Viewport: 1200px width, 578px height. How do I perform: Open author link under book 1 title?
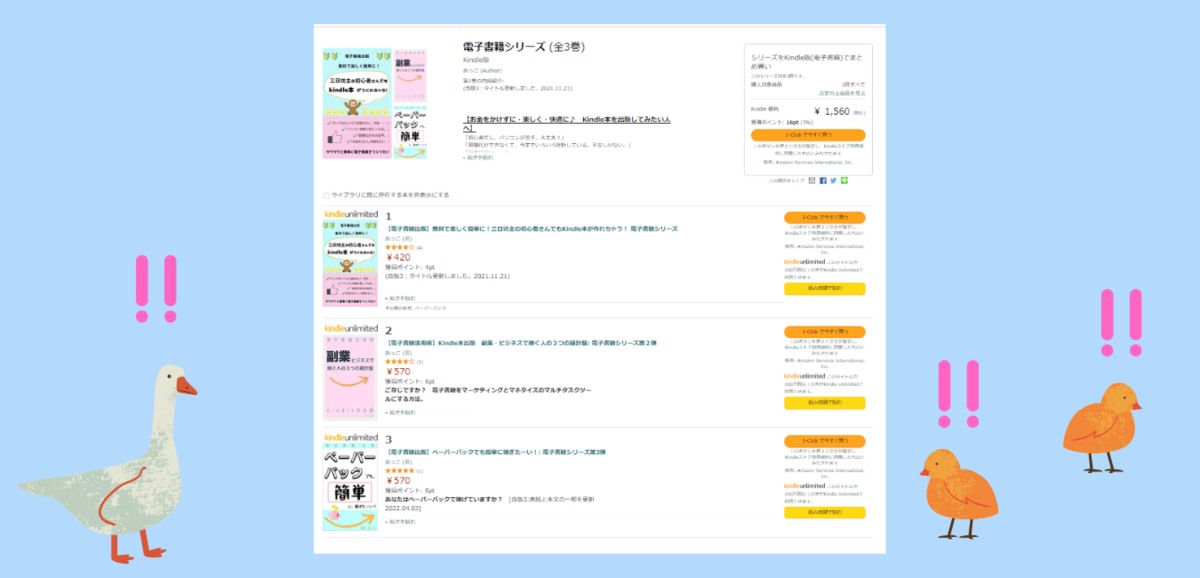coord(398,239)
